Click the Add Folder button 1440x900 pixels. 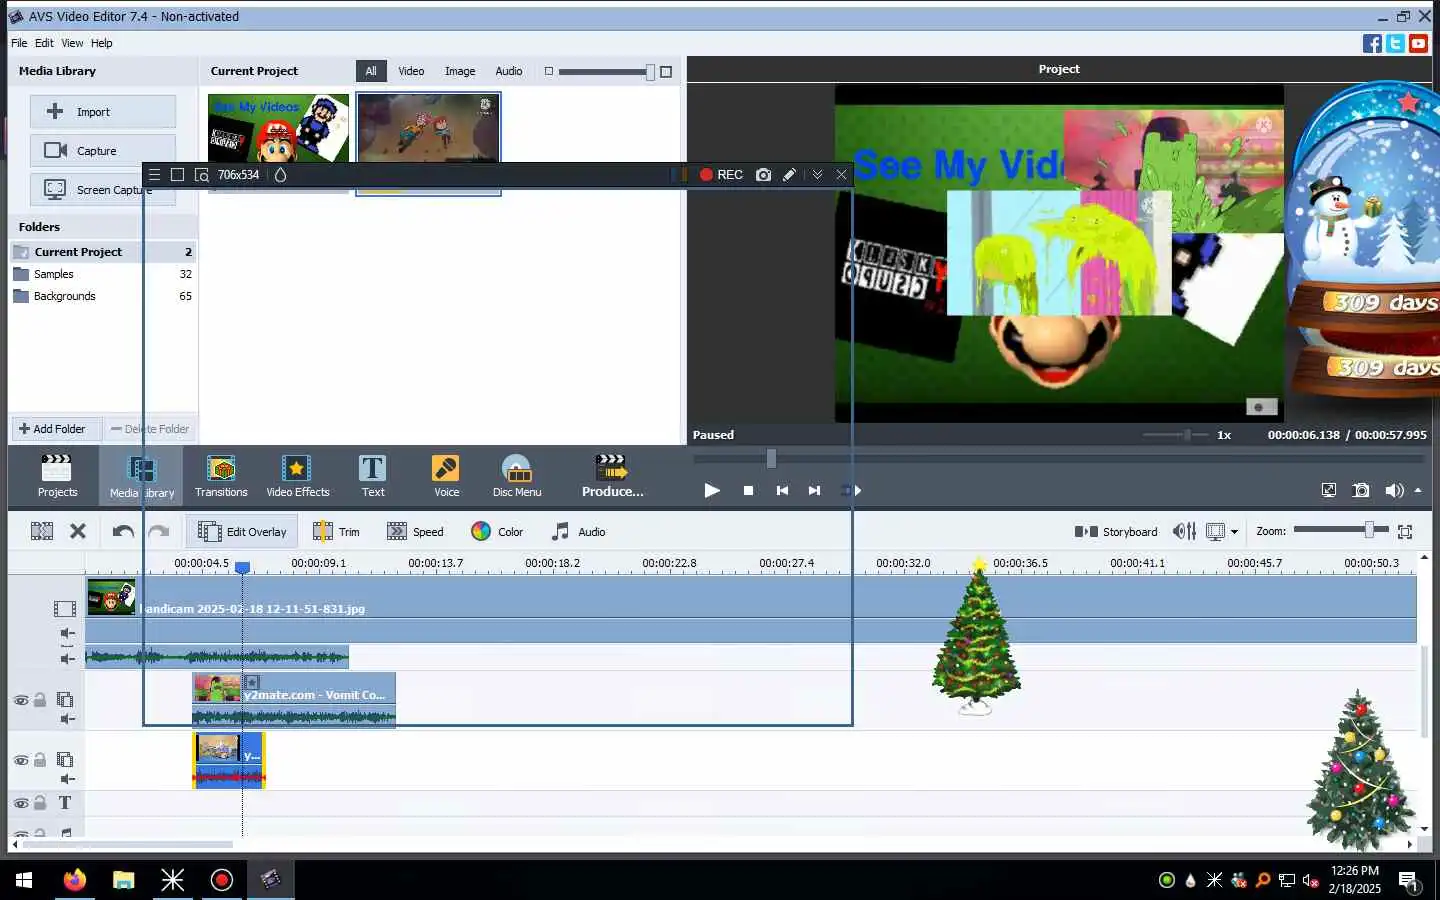(x=56, y=429)
